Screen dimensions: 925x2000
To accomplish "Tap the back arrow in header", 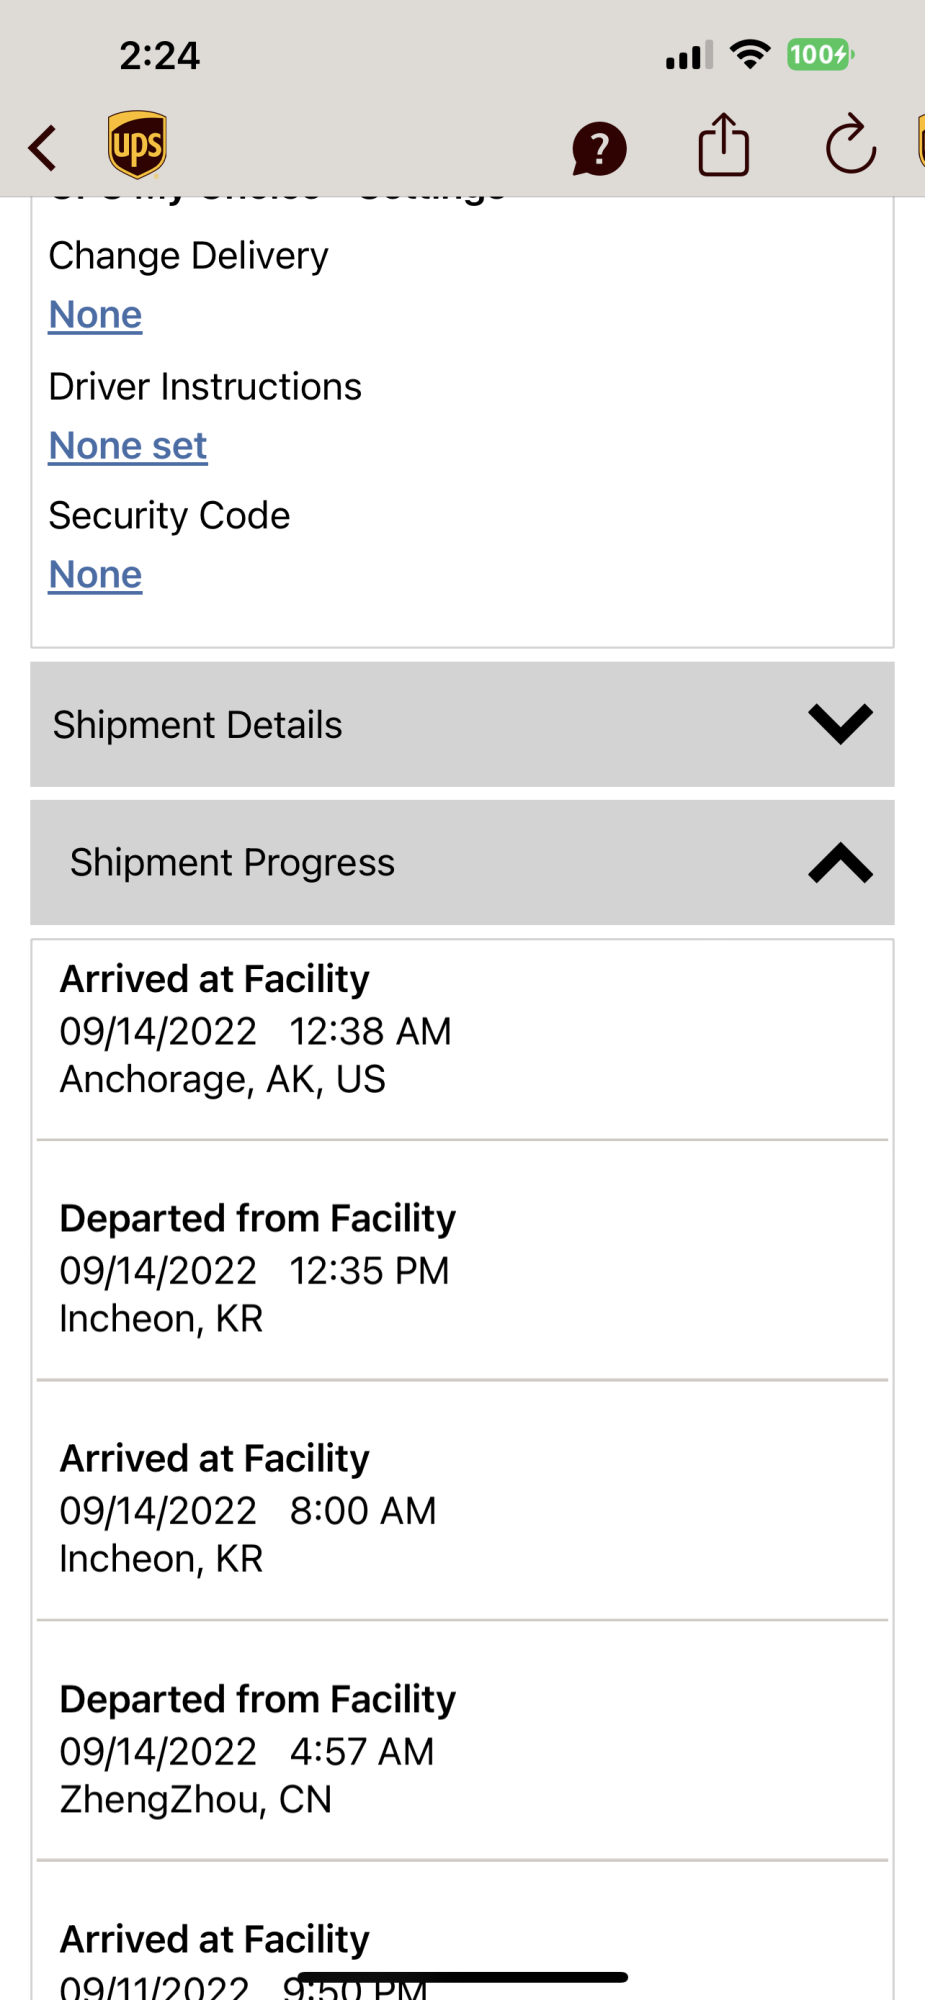I will point(43,149).
